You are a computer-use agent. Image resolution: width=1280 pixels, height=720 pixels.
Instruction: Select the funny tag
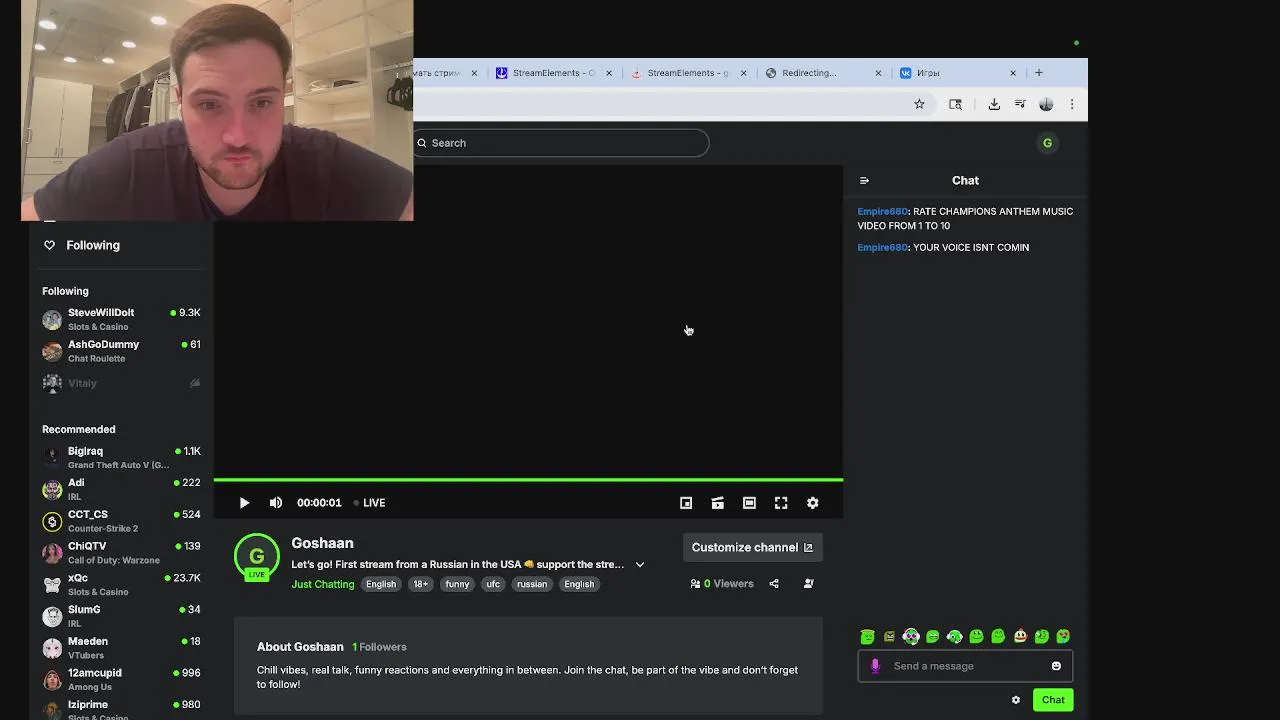pos(457,584)
